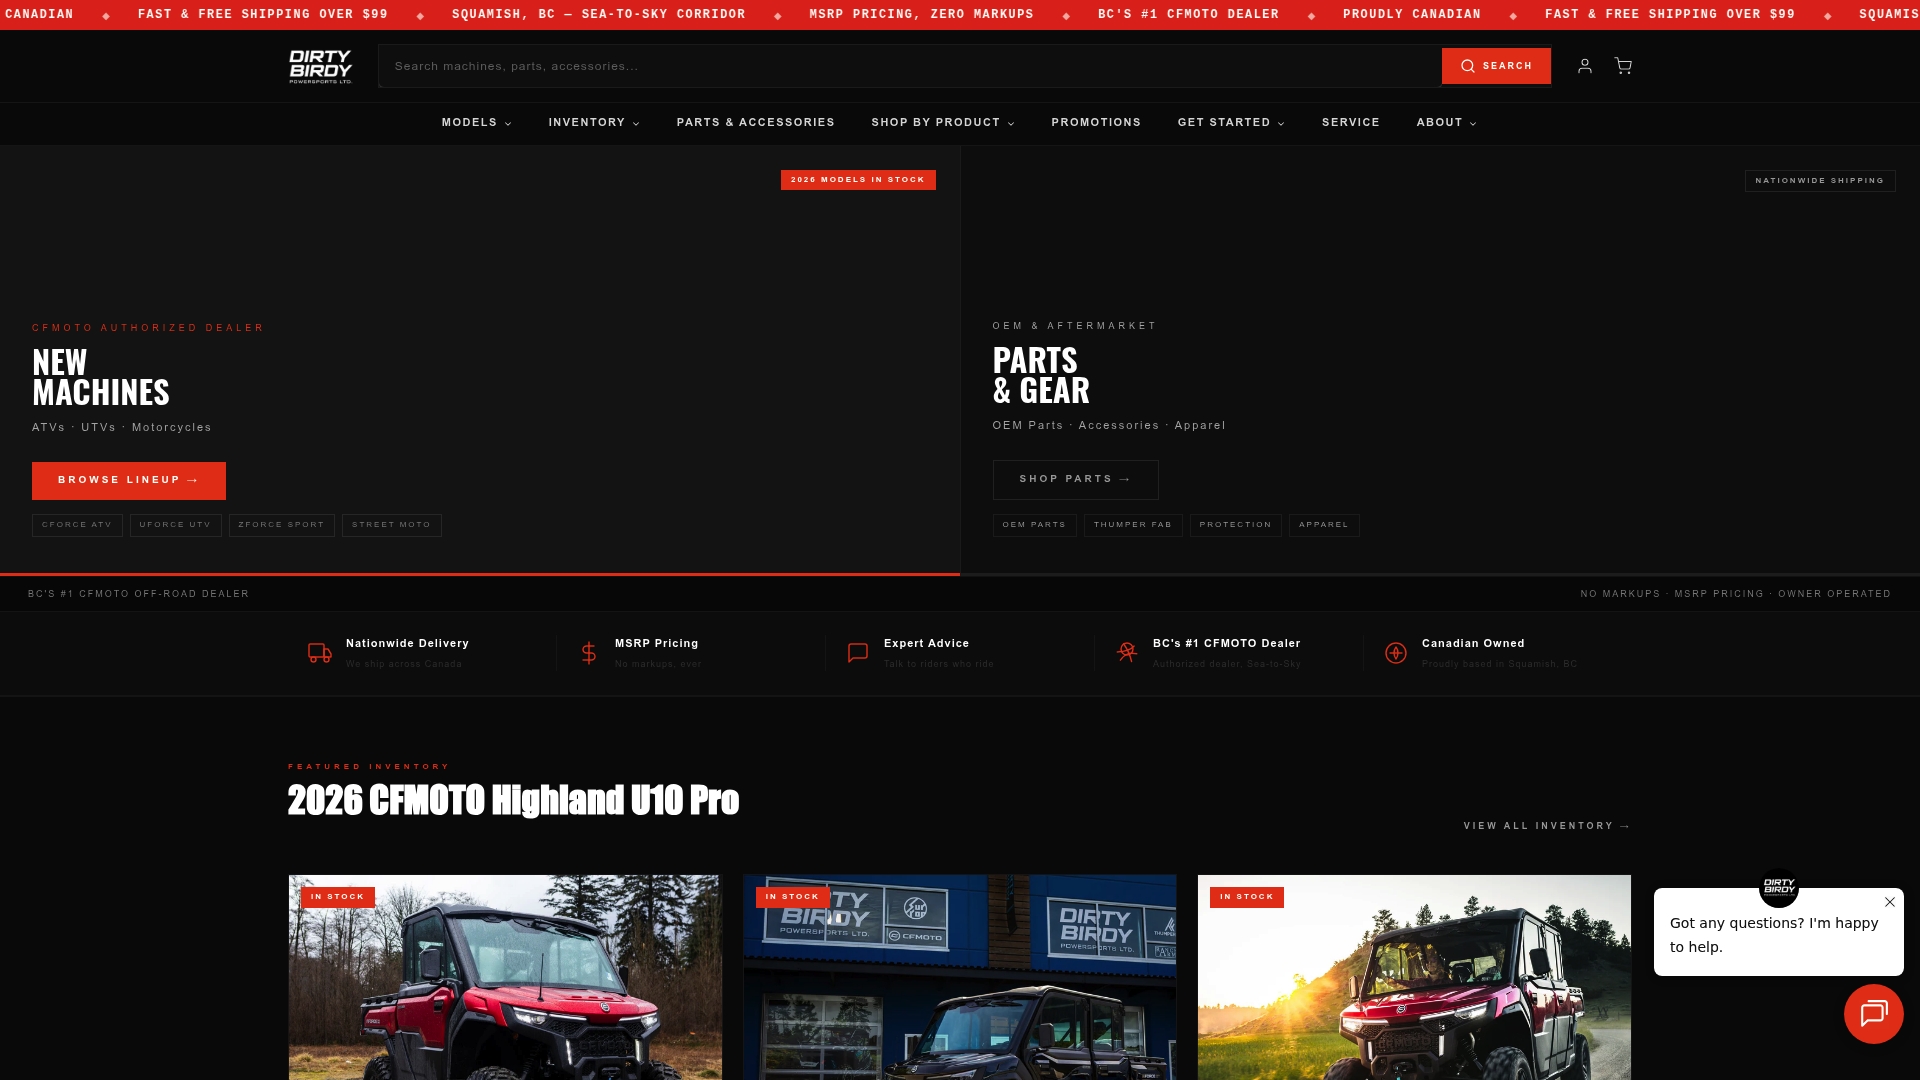1920x1080 pixels.
Task: Click the 2026 Models In Stock badge
Action: tap(858, 180)
